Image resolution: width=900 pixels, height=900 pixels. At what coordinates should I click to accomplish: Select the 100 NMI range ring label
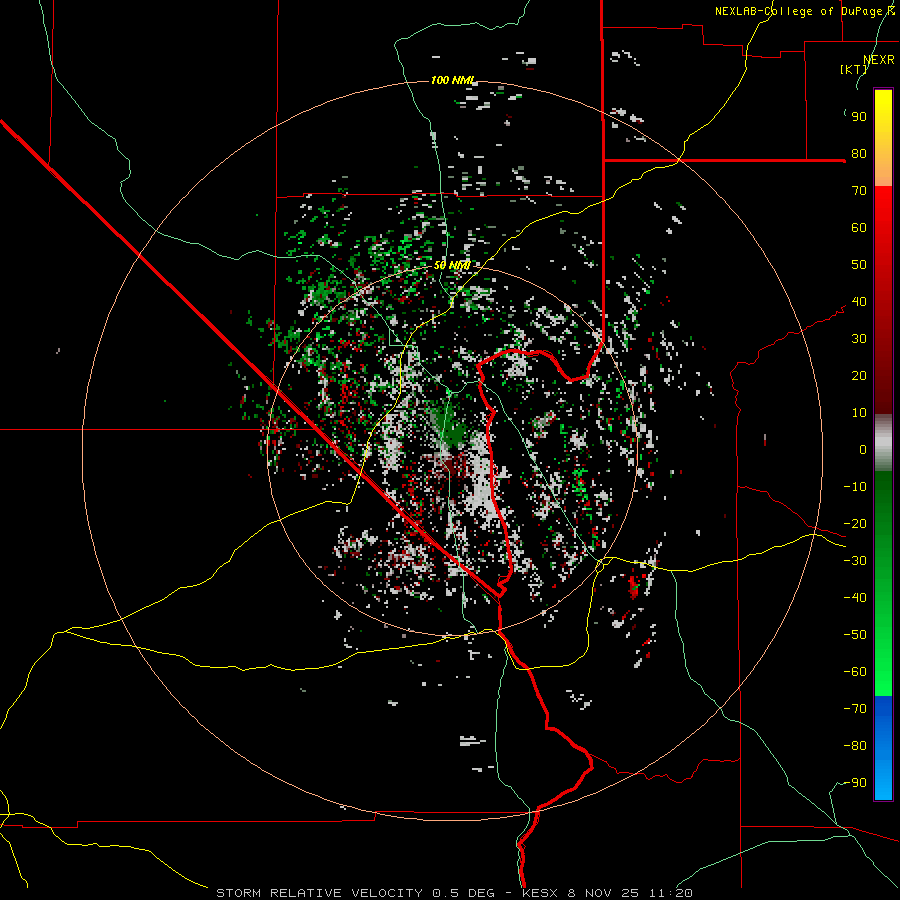[453, 80]
